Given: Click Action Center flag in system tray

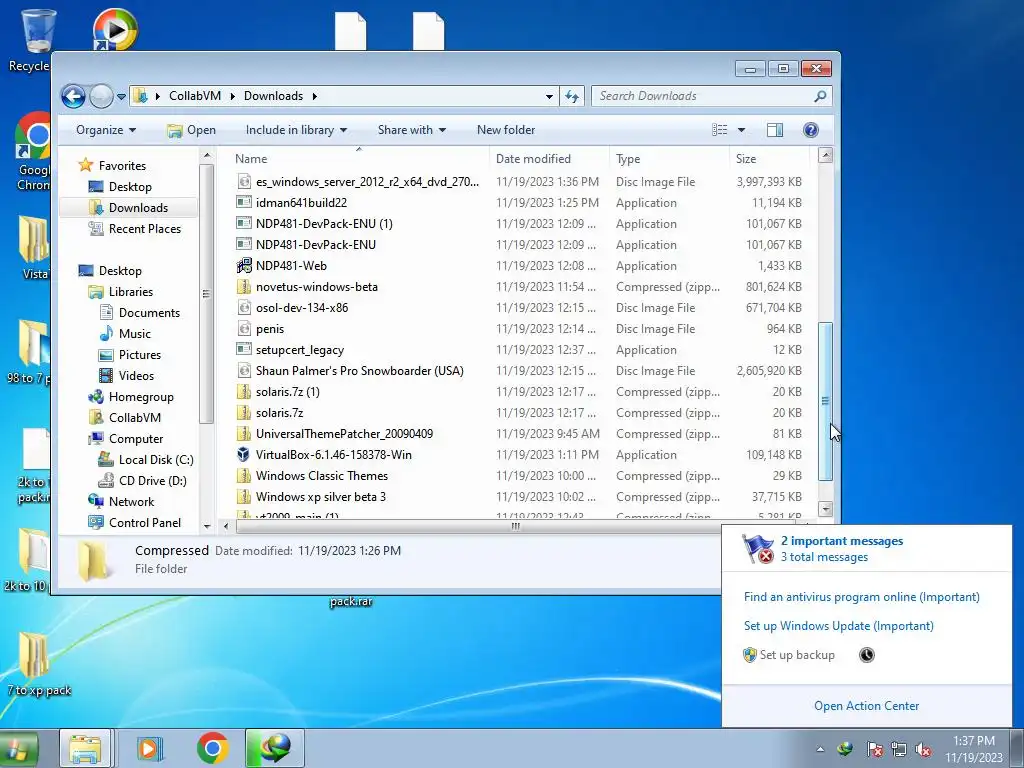Looking at the screenshot, I should click(874, 749).
